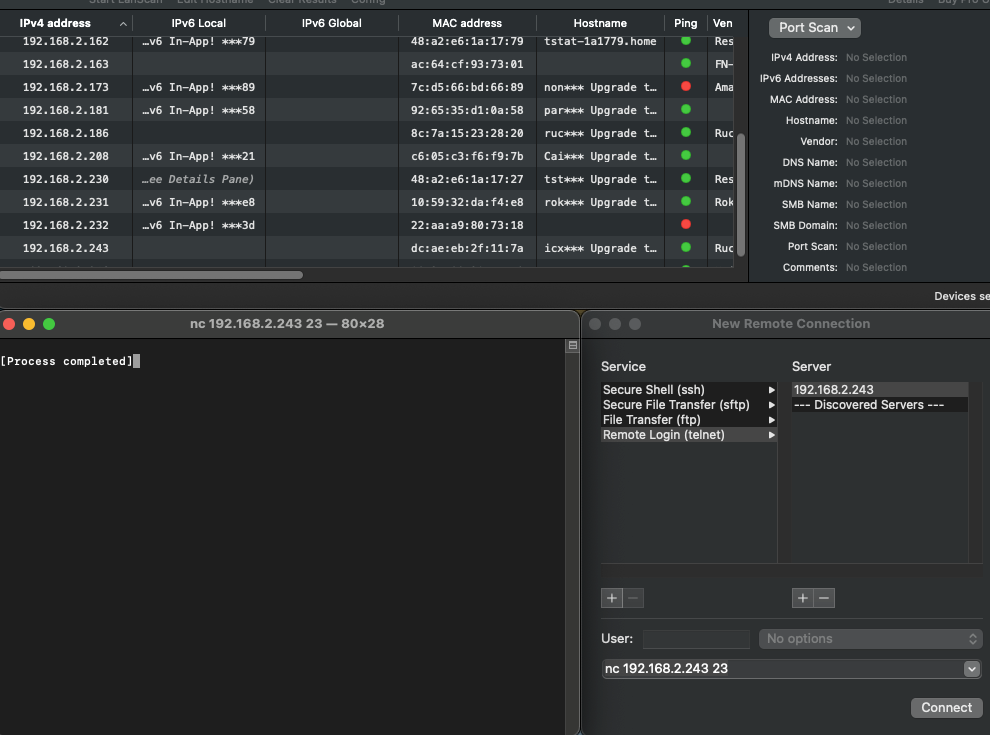Click green ping indicator for 192.168.2.243 row
990x735 pixels.
686,247
